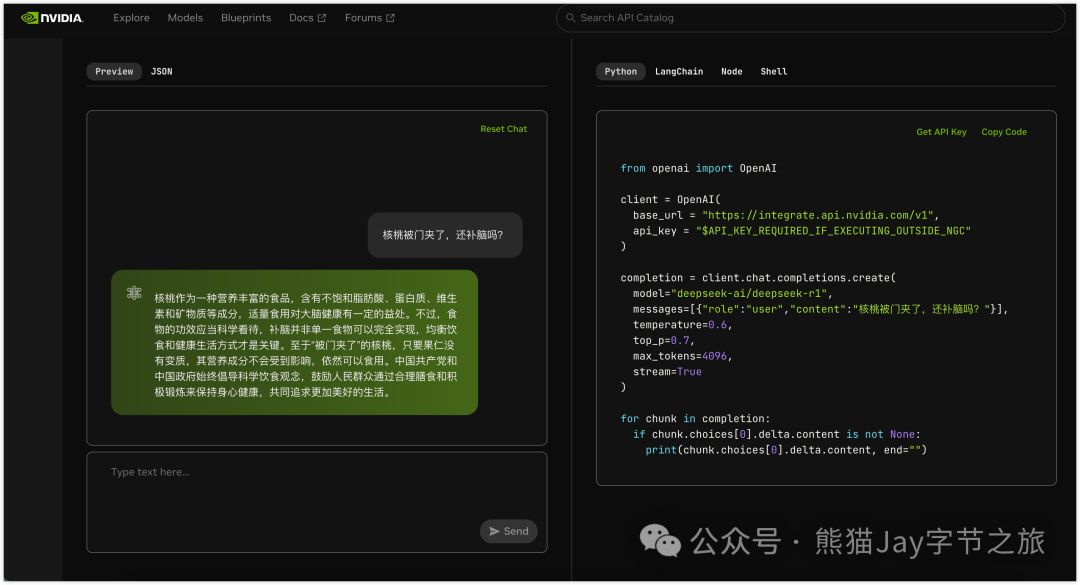The width and height of the screenshot is (1080, 585).
Task: Click Copy Code
Action: [x=1004, y=132]
